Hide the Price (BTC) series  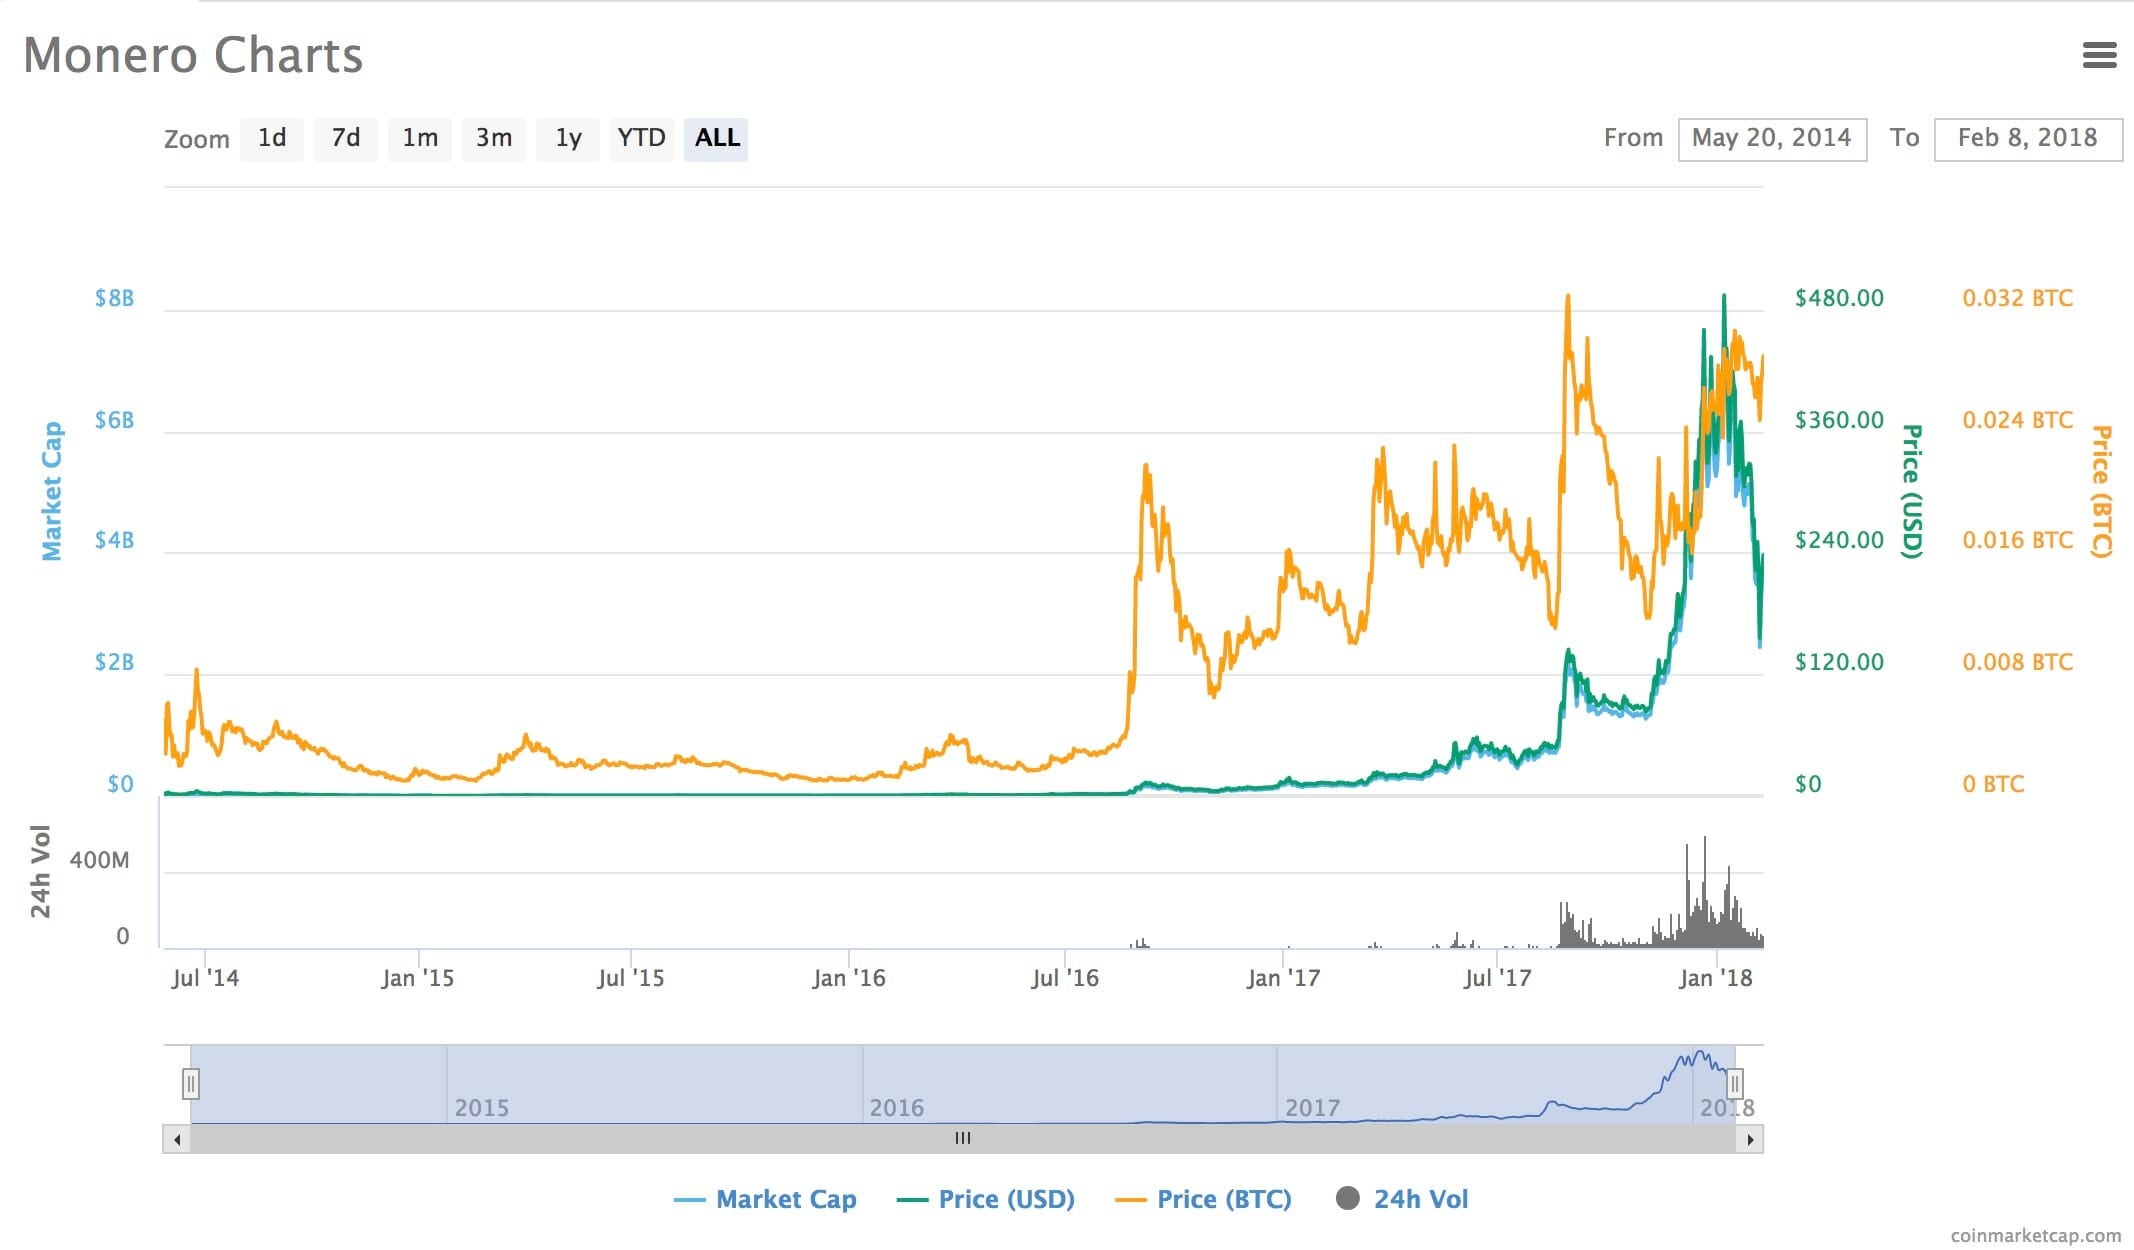coord(1203,1199)
